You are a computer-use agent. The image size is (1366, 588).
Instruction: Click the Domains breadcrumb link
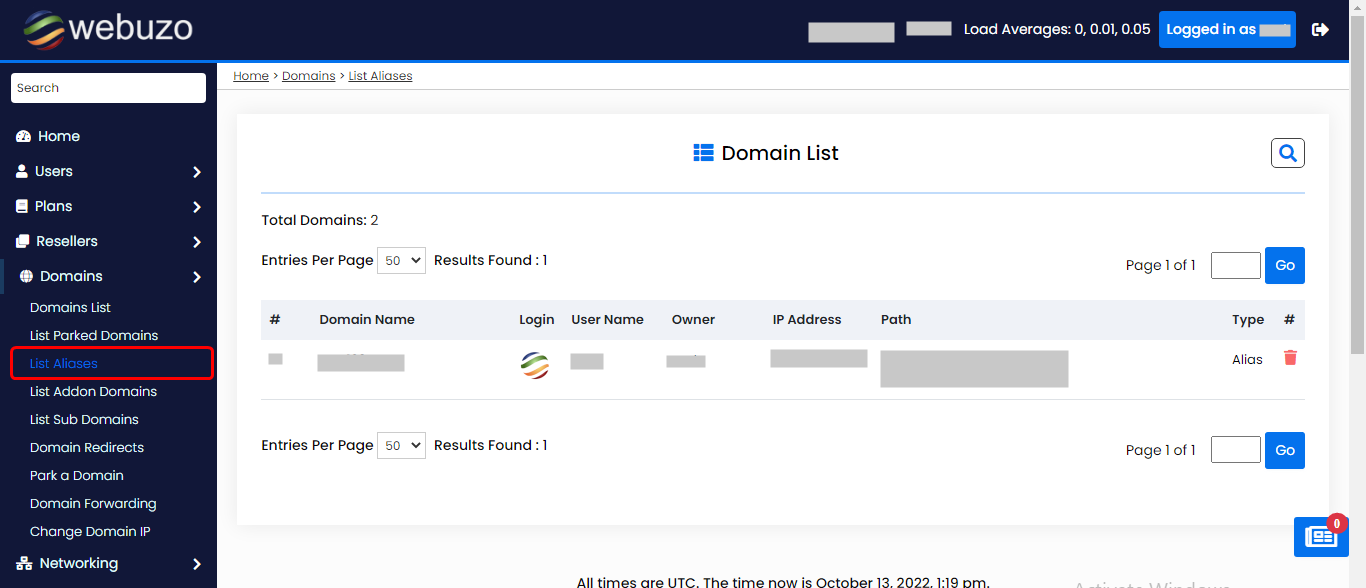(x=308, y=76)
